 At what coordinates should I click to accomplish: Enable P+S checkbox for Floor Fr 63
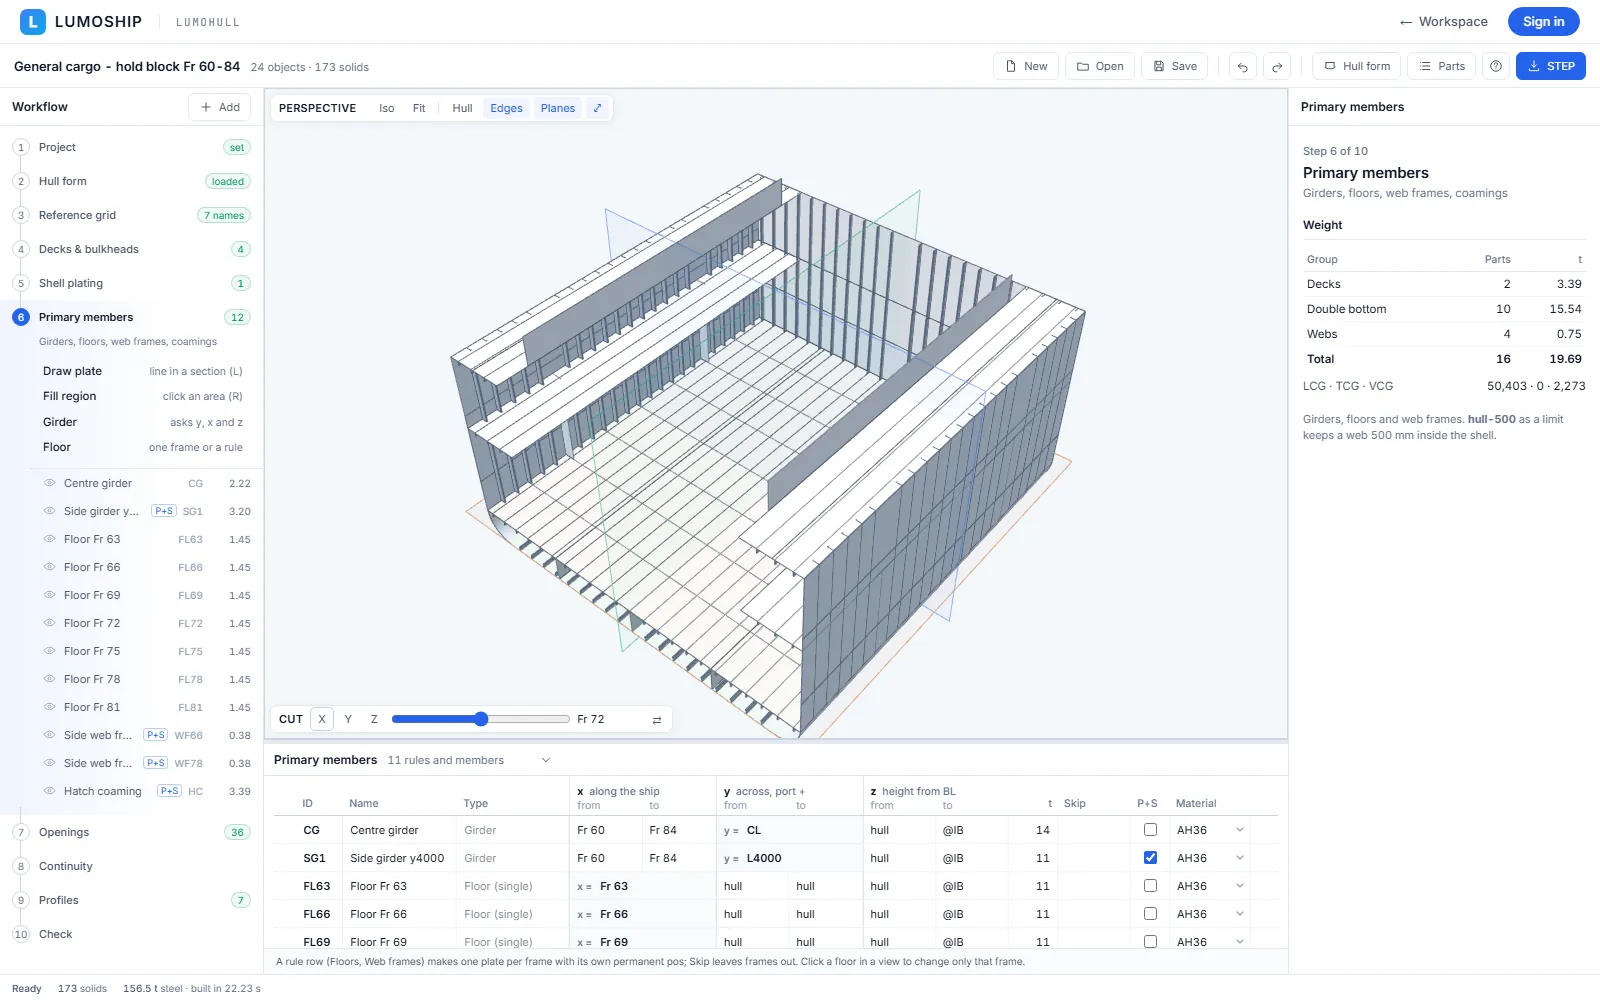click(1150, 886)
